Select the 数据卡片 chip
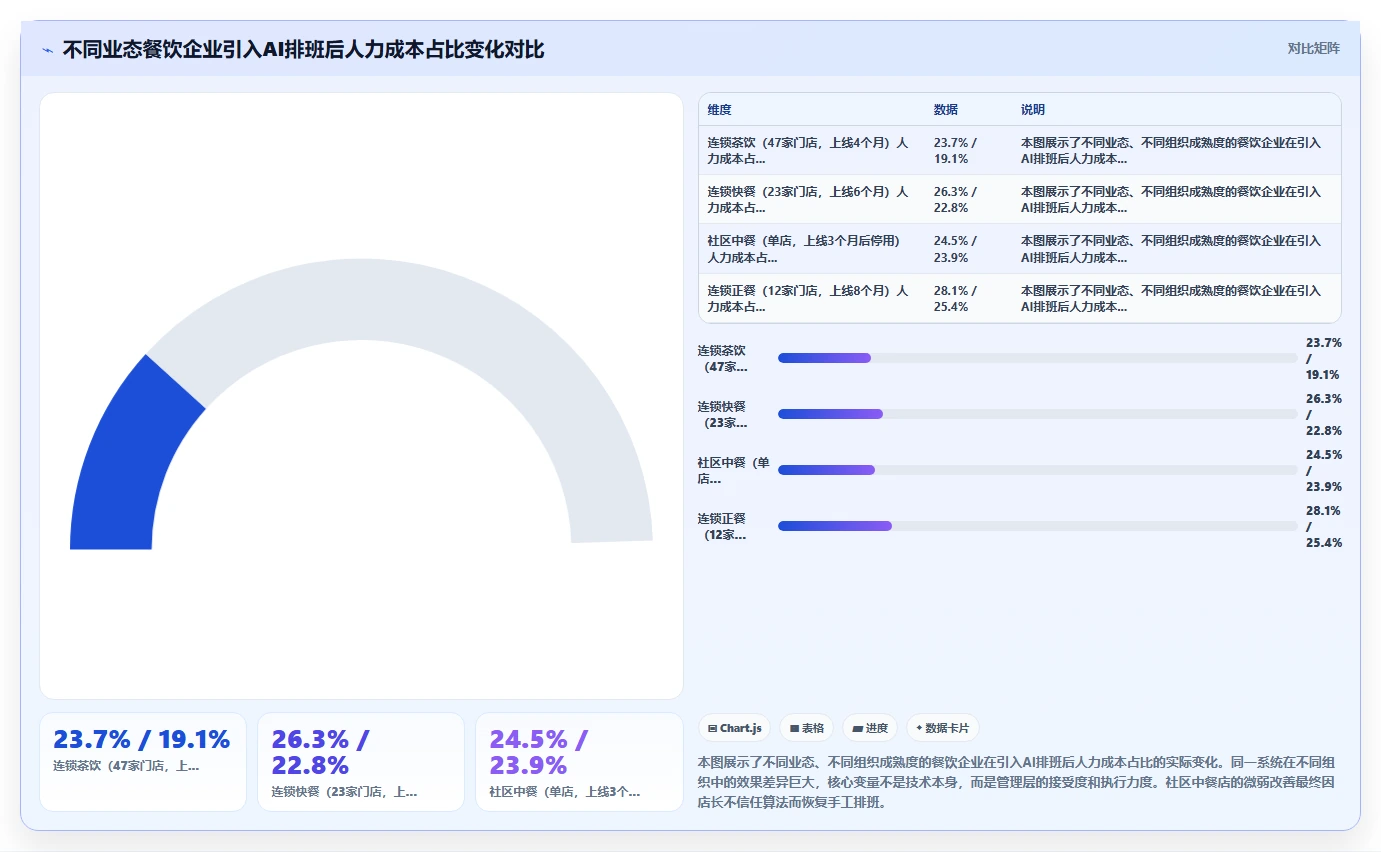The image size is (1381, 852). tap(942, 728)
